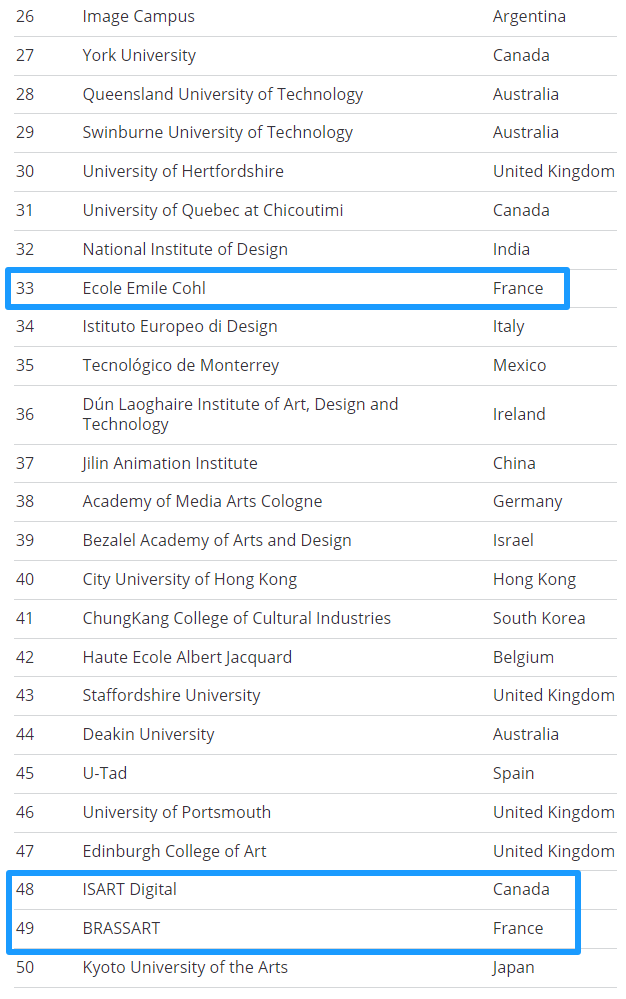
Task: Click Ireland in the country column
Action: coord(519,414)
